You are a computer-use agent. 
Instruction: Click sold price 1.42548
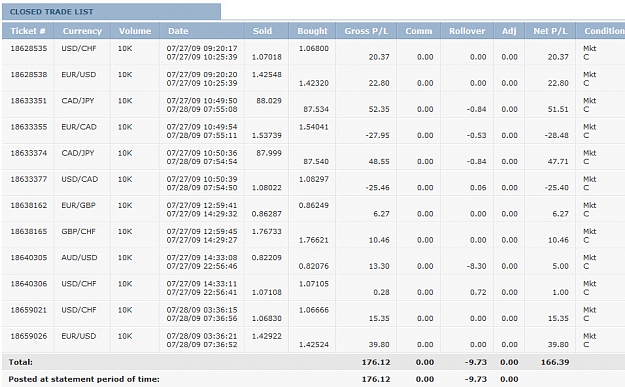[267, 75]
